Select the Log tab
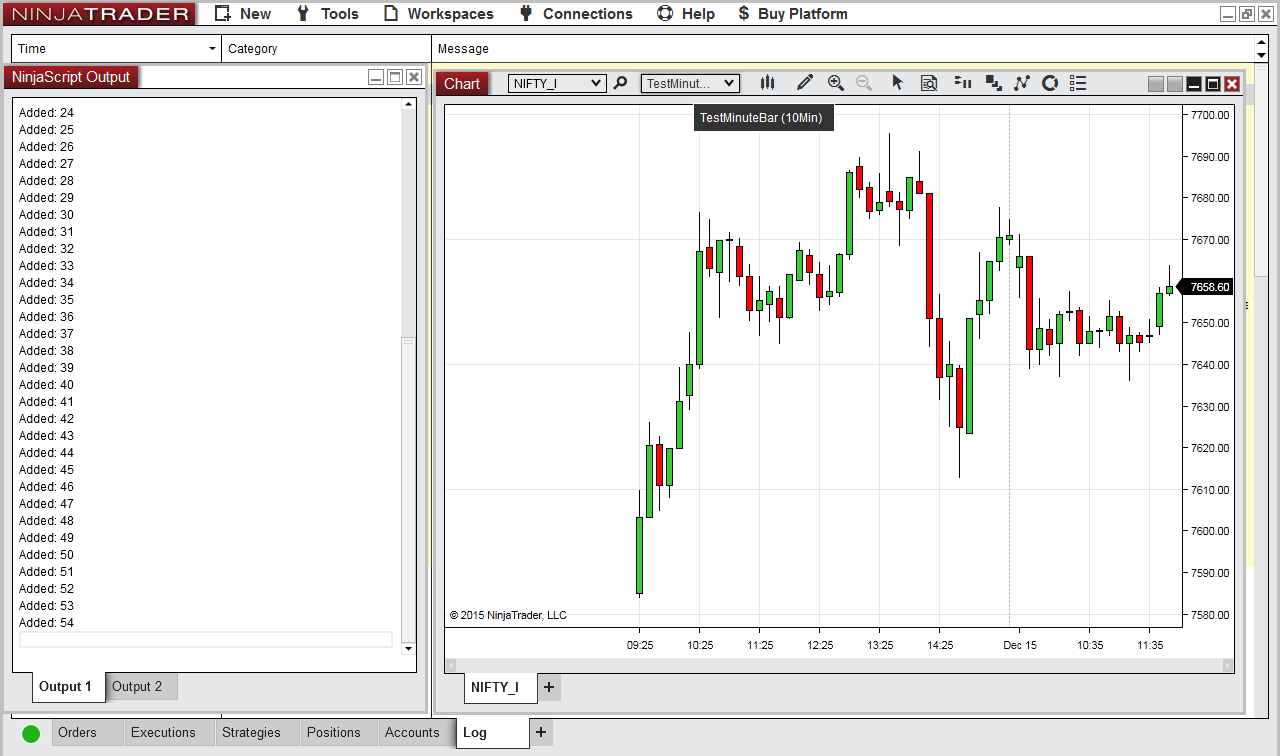 pyautogui.click(x=493, y=733)
